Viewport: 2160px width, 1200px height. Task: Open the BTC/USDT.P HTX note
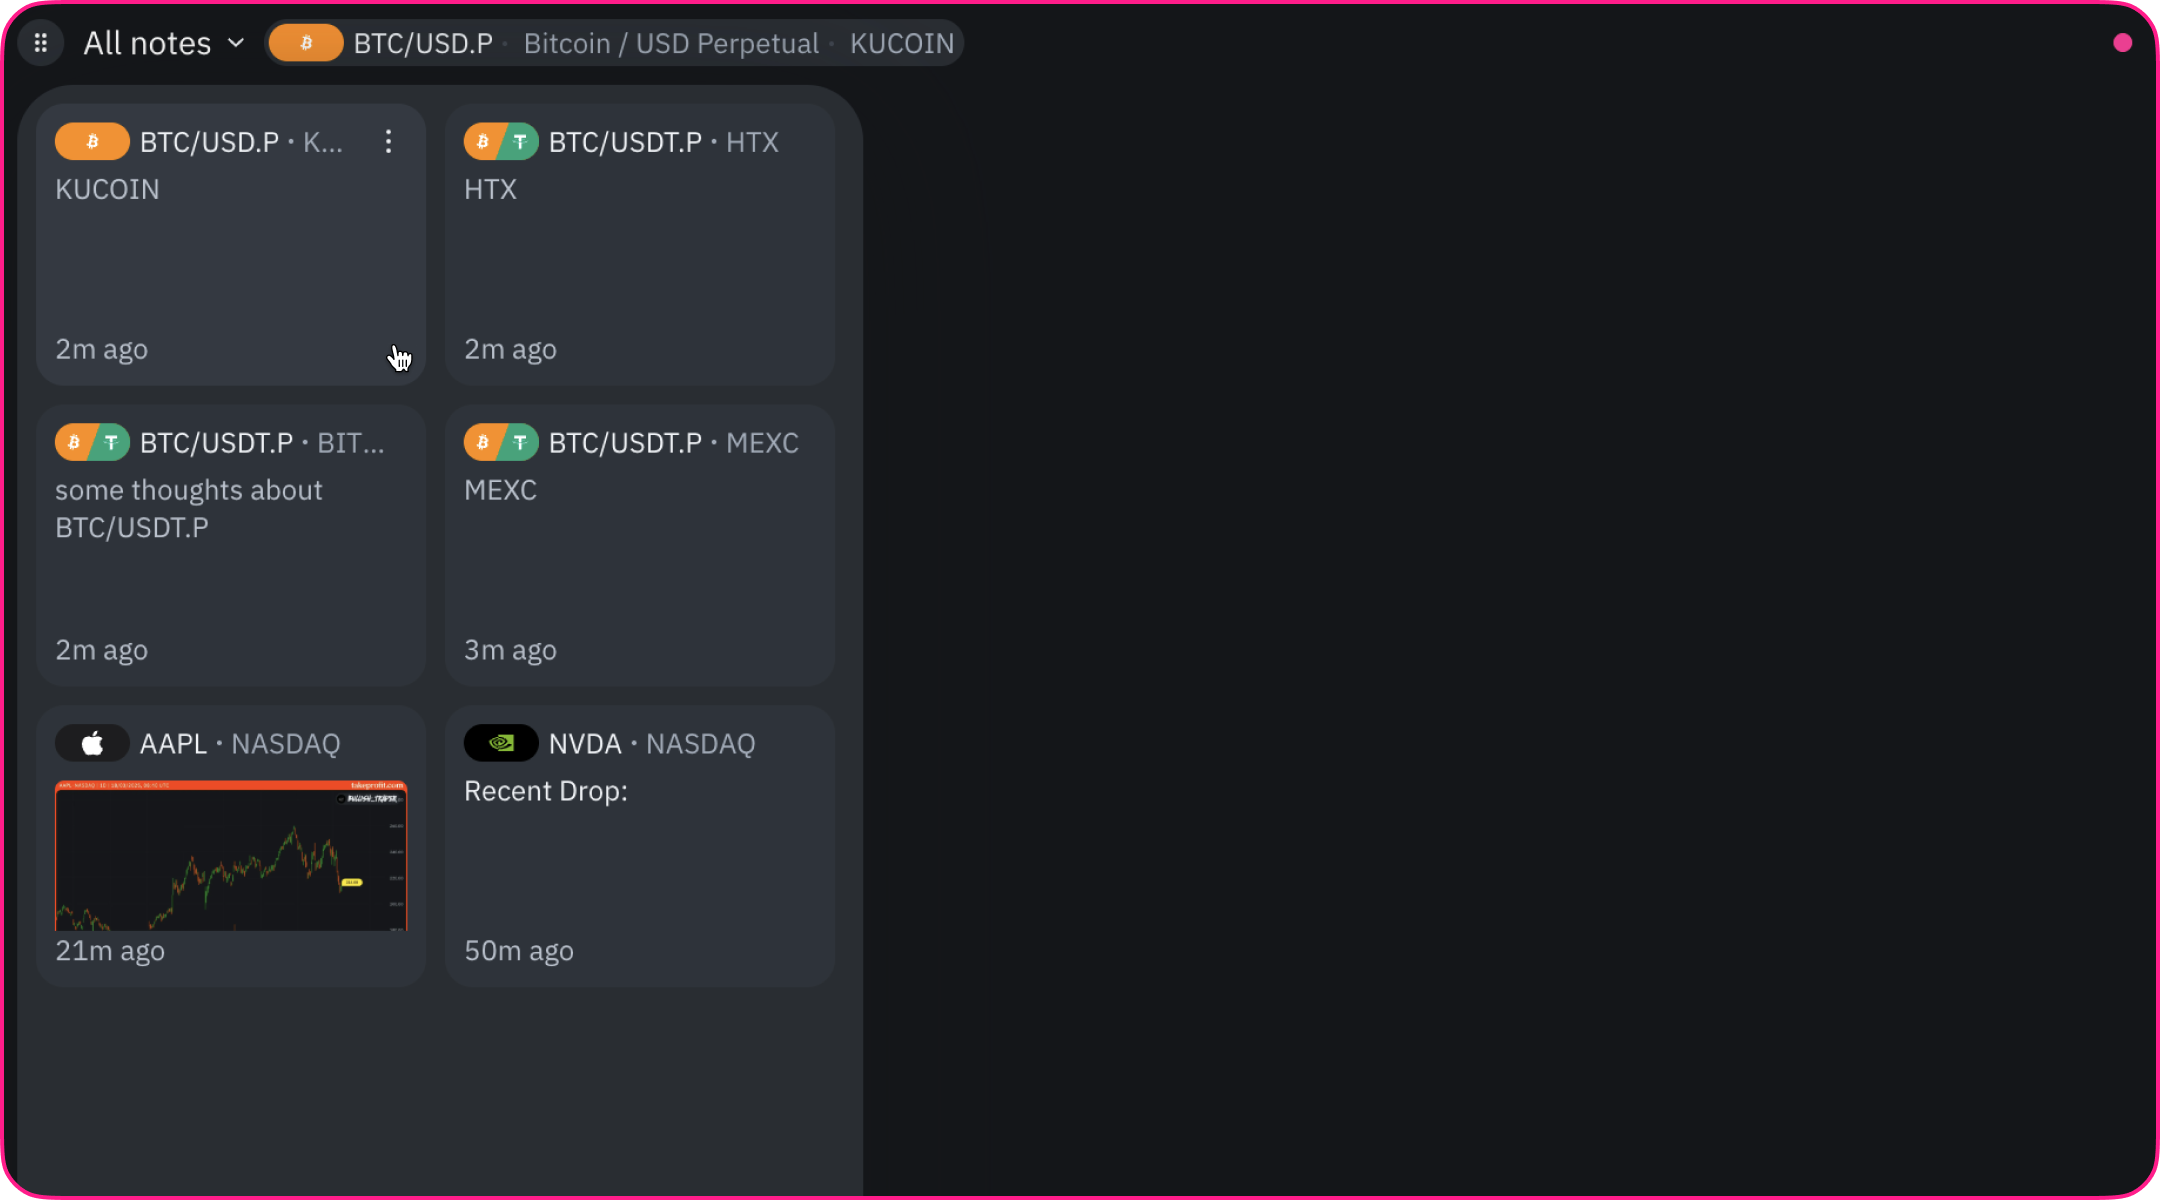point(640,244)
